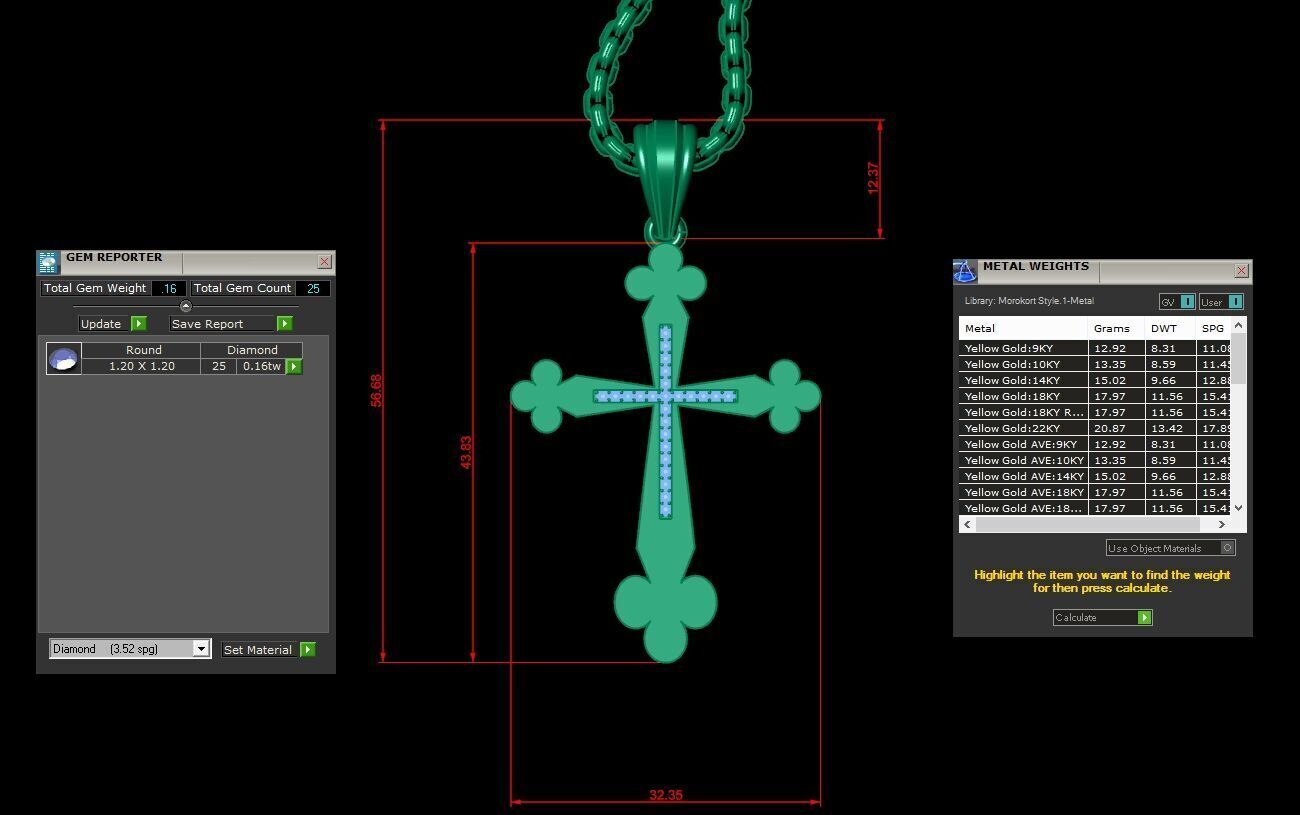The image size is (1300, 815).
Task: Click the Metal Weights panel icon
Action: pyautogui.click(x=964, y=271)
